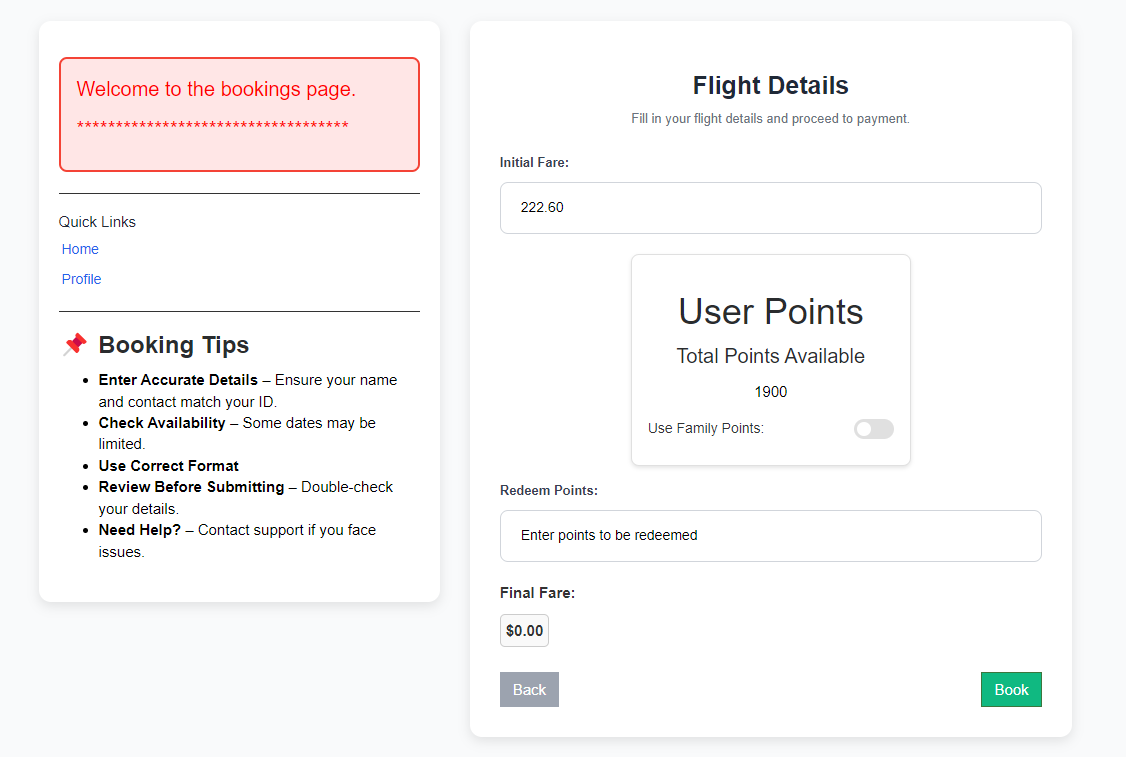The image size is (1126, 757).
Task: Click the pushpin icon beside Booking Tips
Action: click(75, 345)
